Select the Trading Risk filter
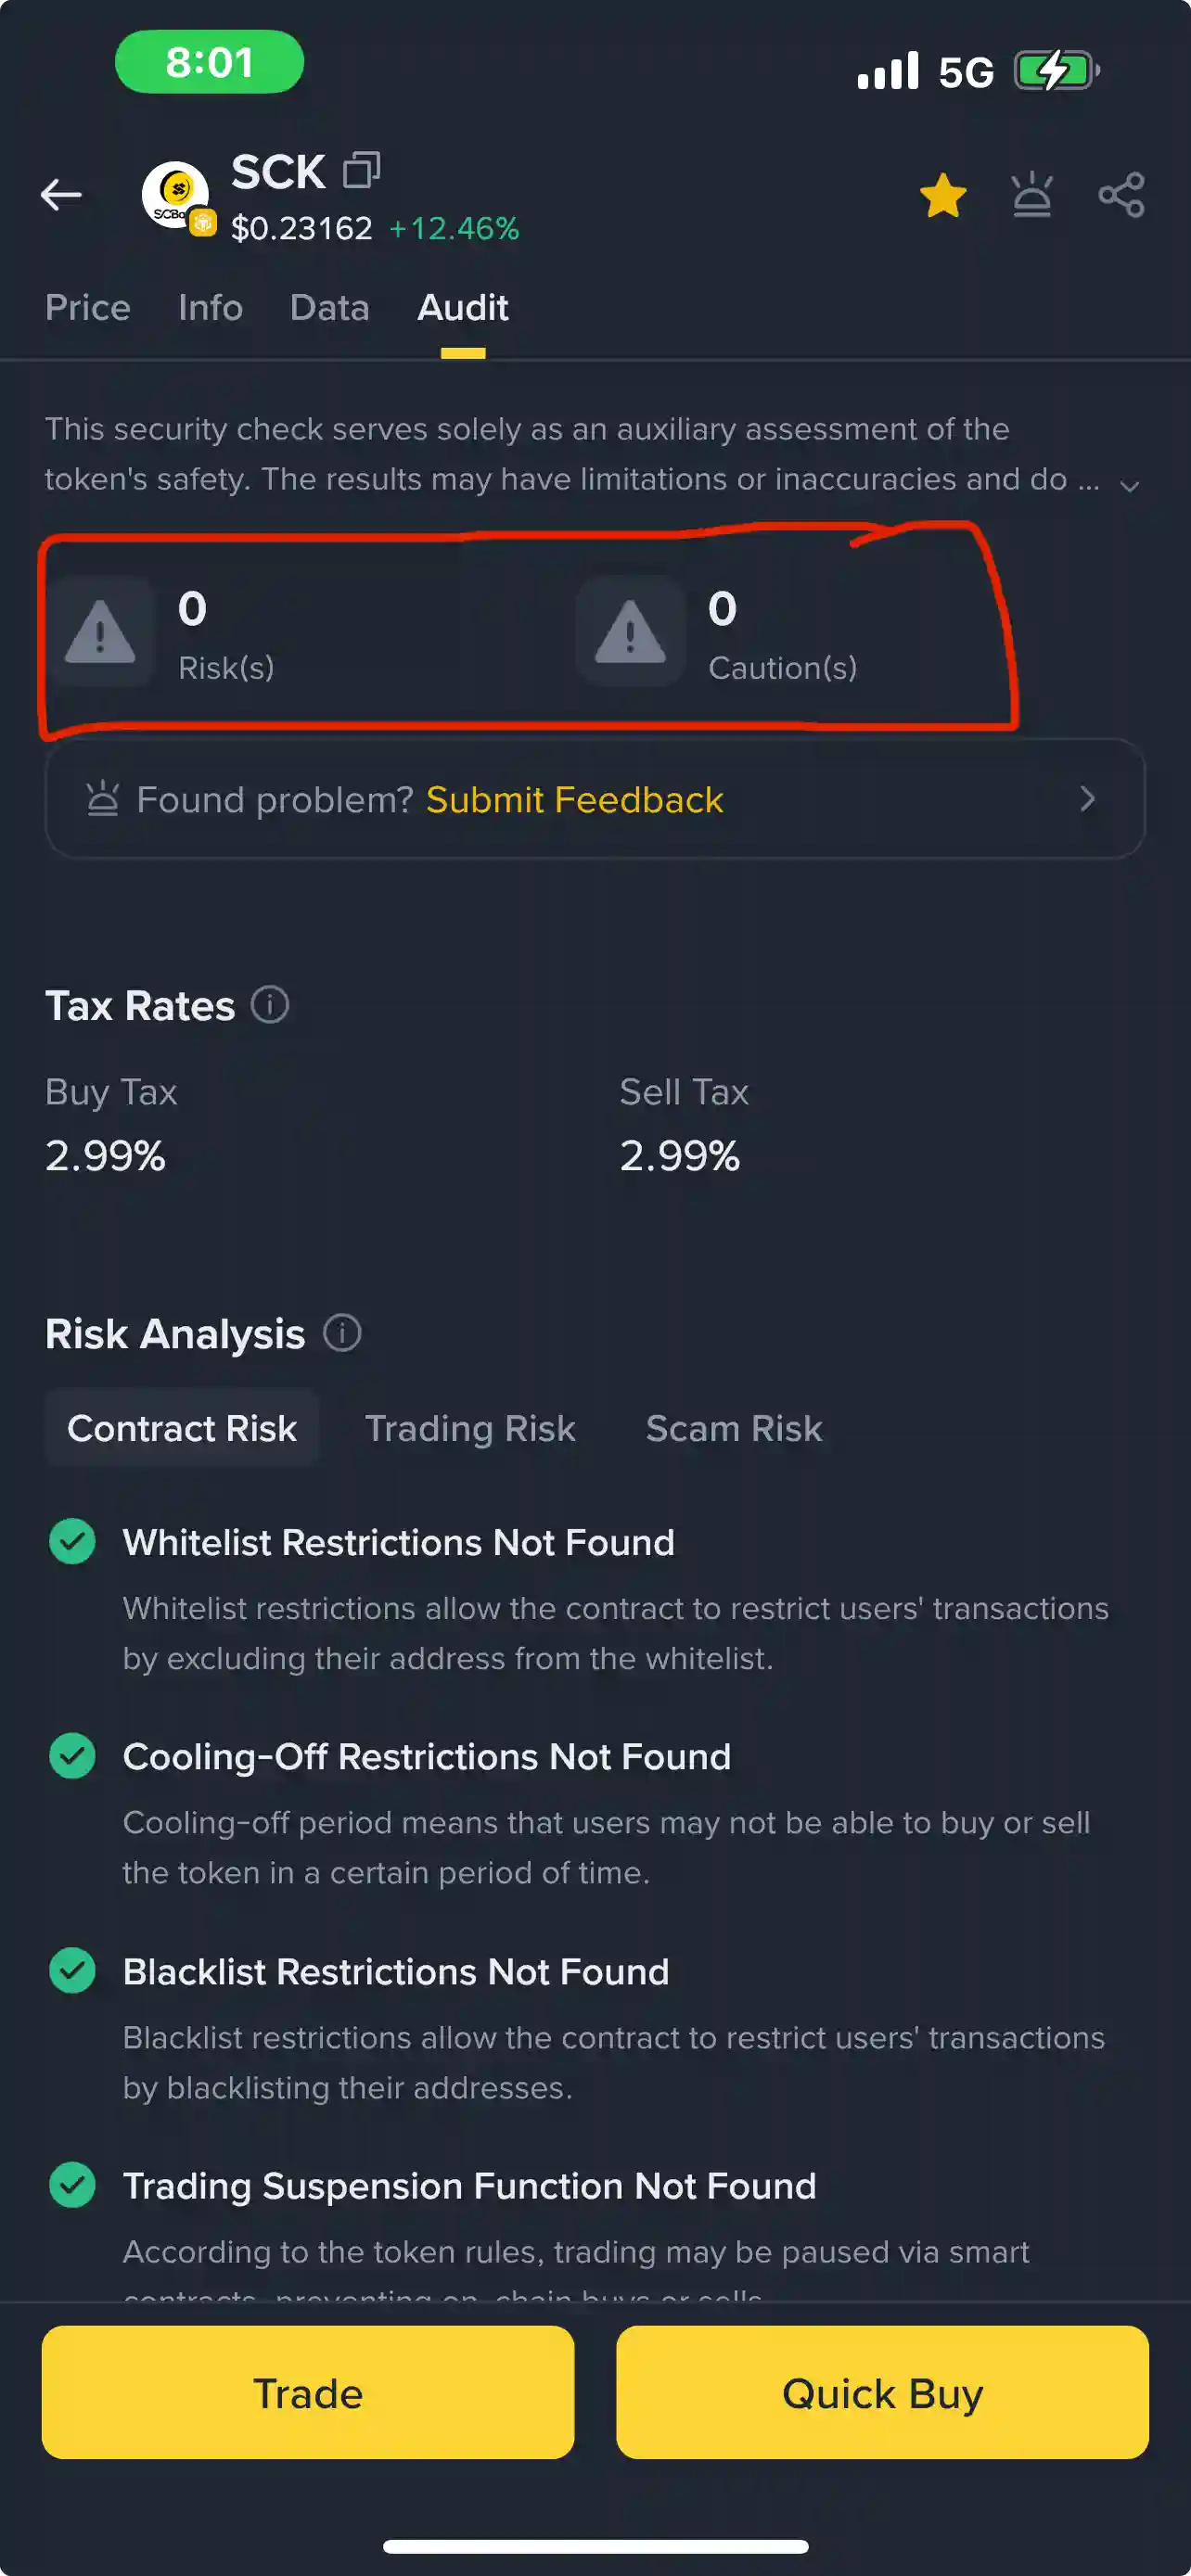This screenshot has width=1191, height=2576. (470, 1428)
